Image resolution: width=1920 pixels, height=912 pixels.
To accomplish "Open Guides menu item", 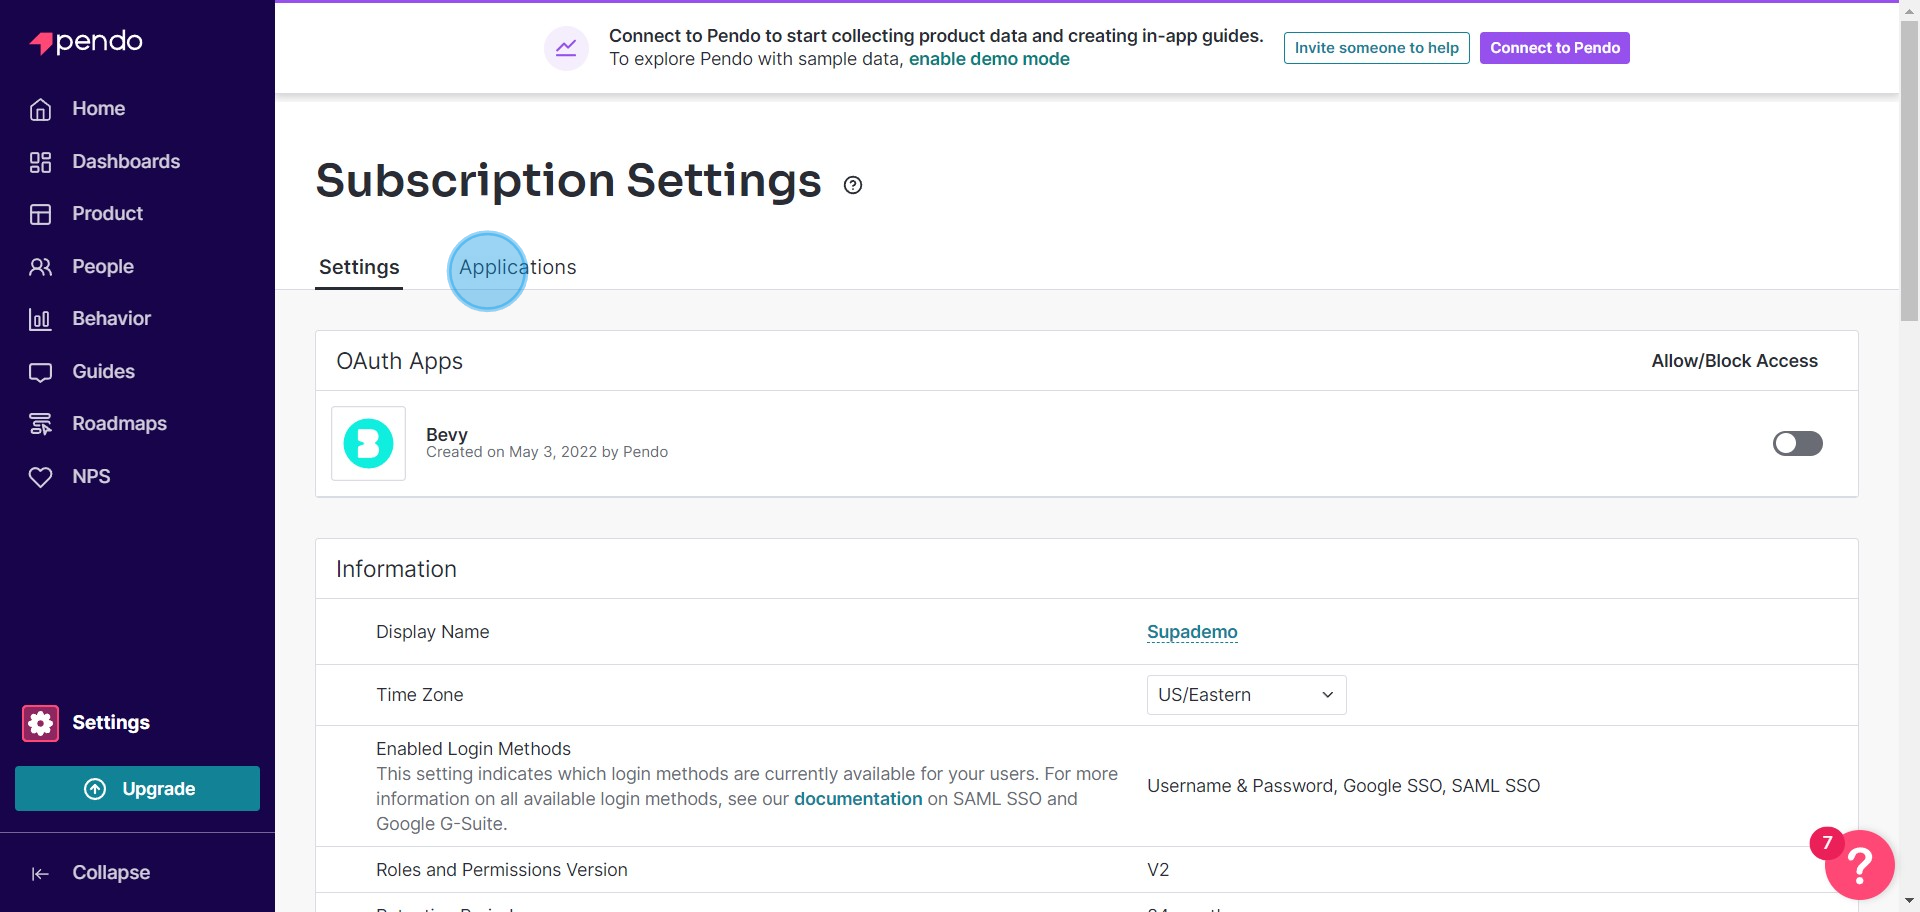I will click(x=103, y=372).
